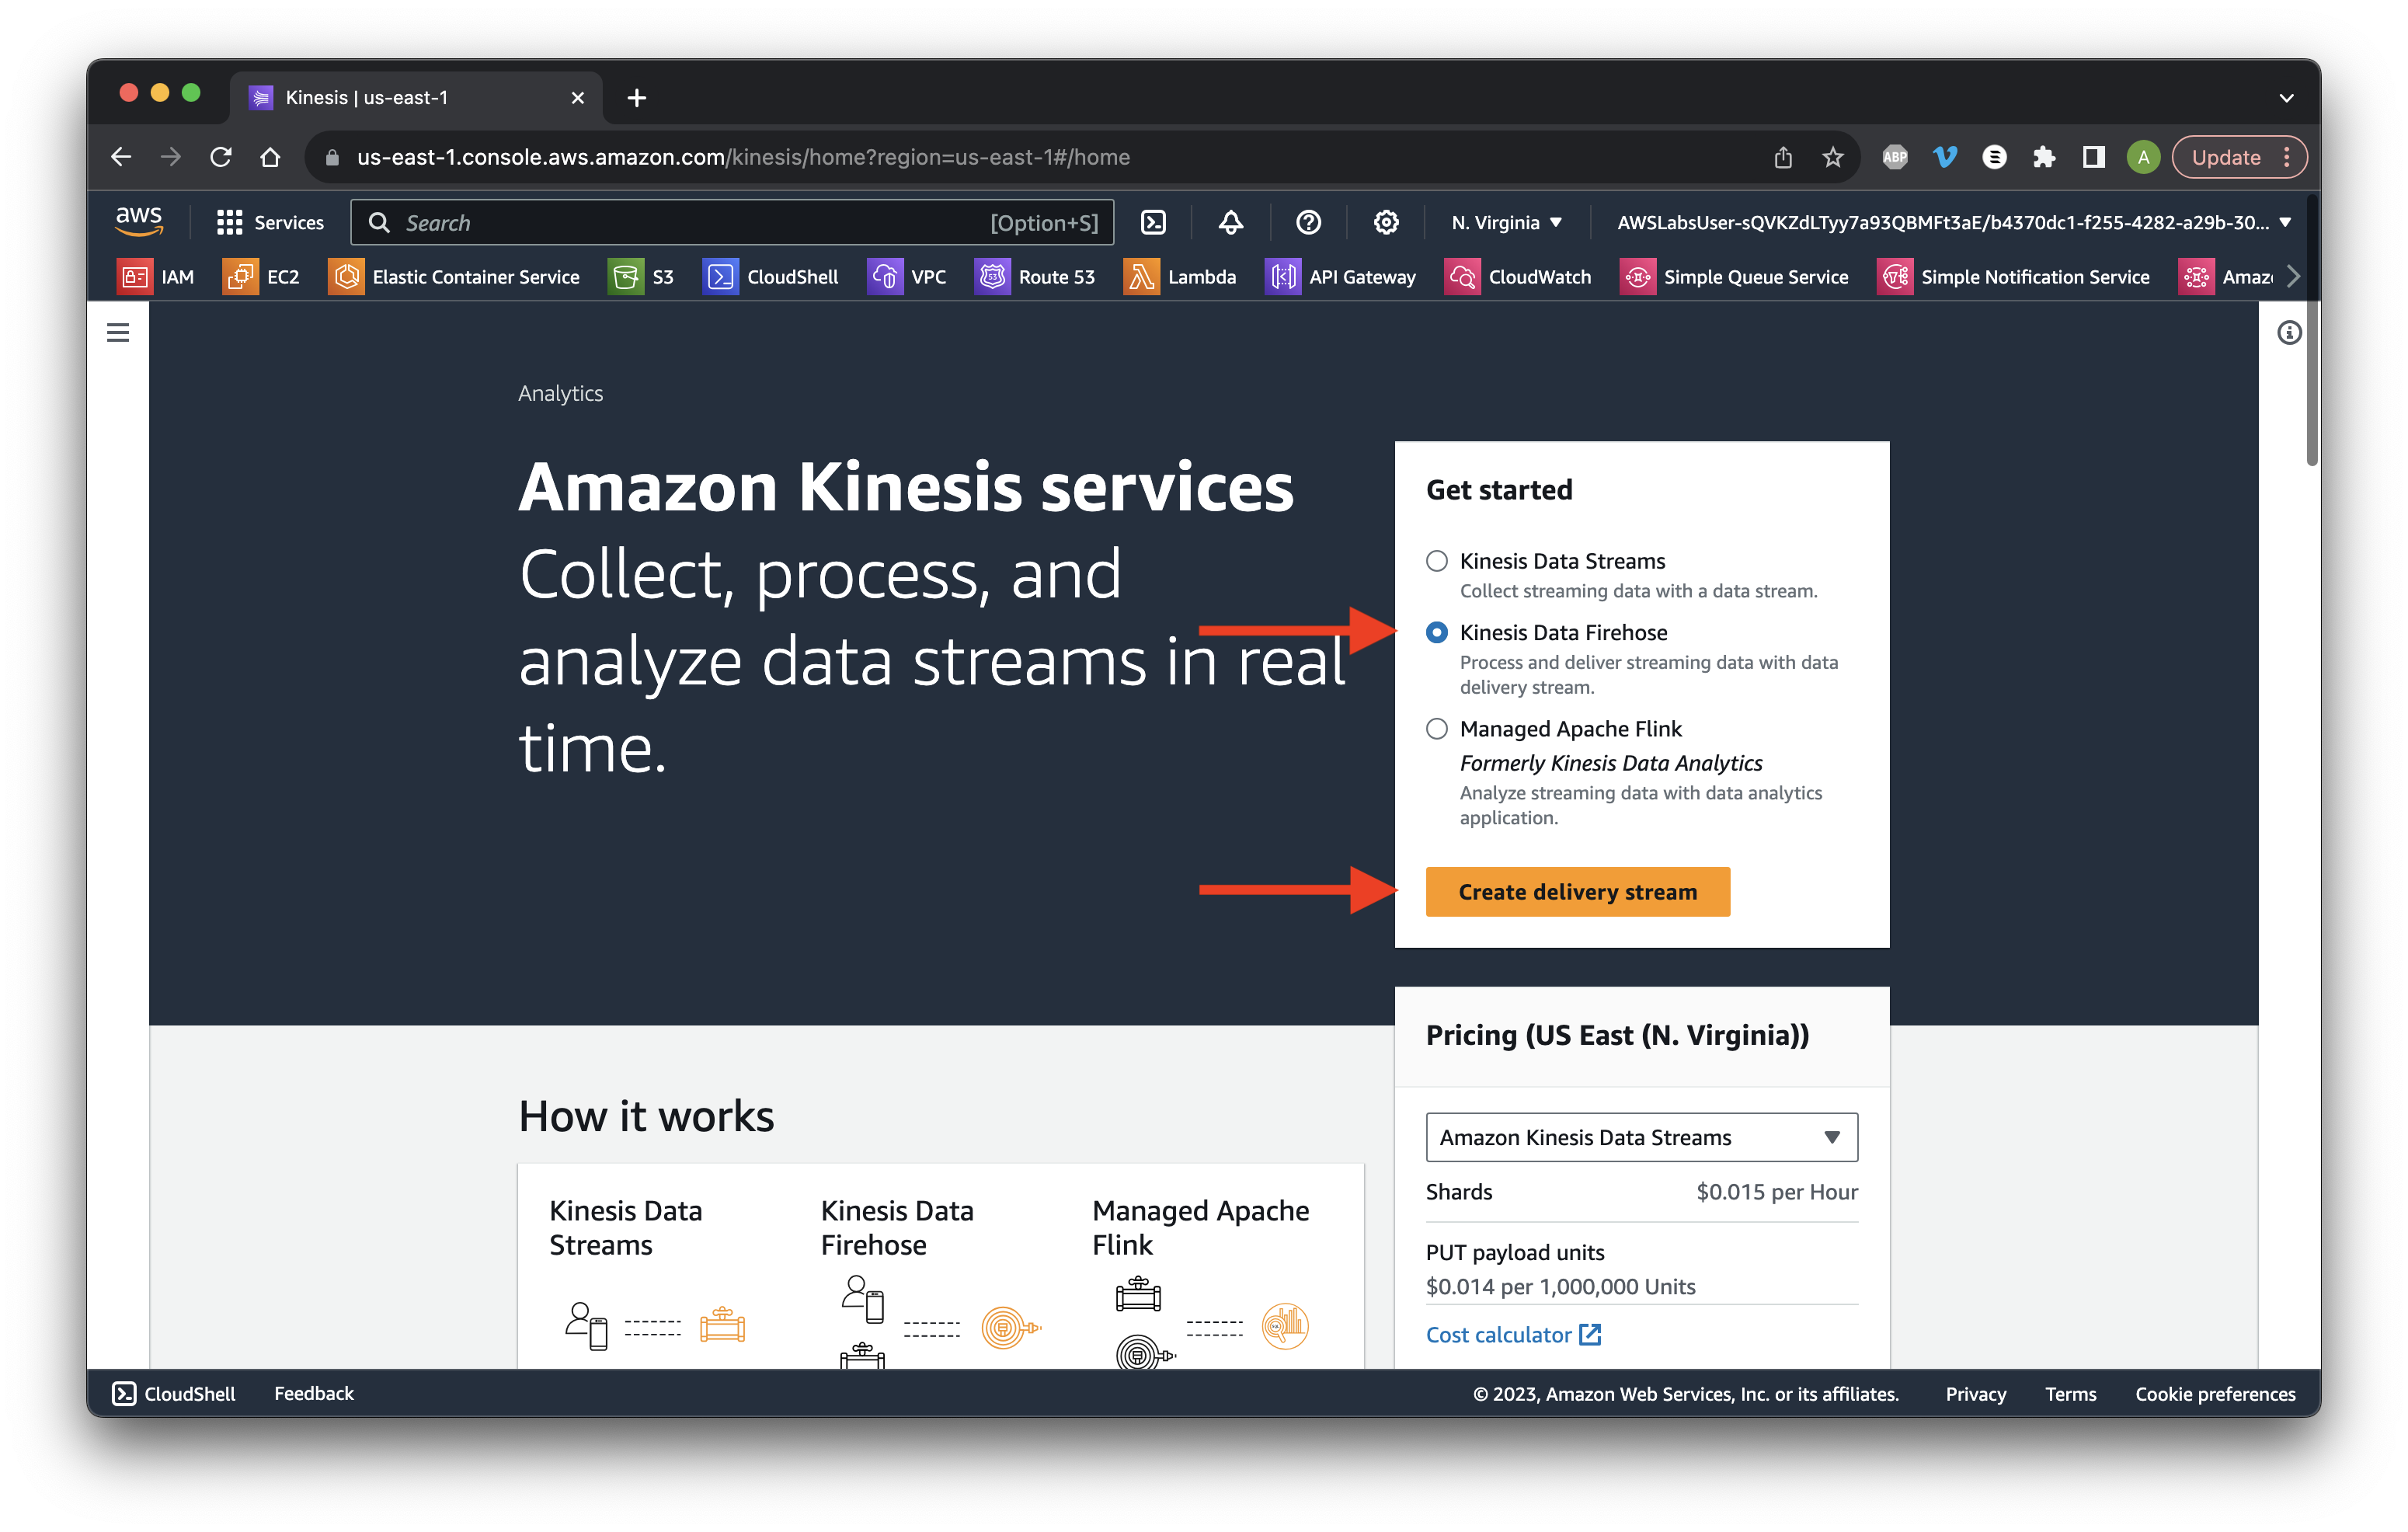This screenshot has height=1532, width=2408.
Task: Bookmark this page with star icon
Action: point(1832,157)
